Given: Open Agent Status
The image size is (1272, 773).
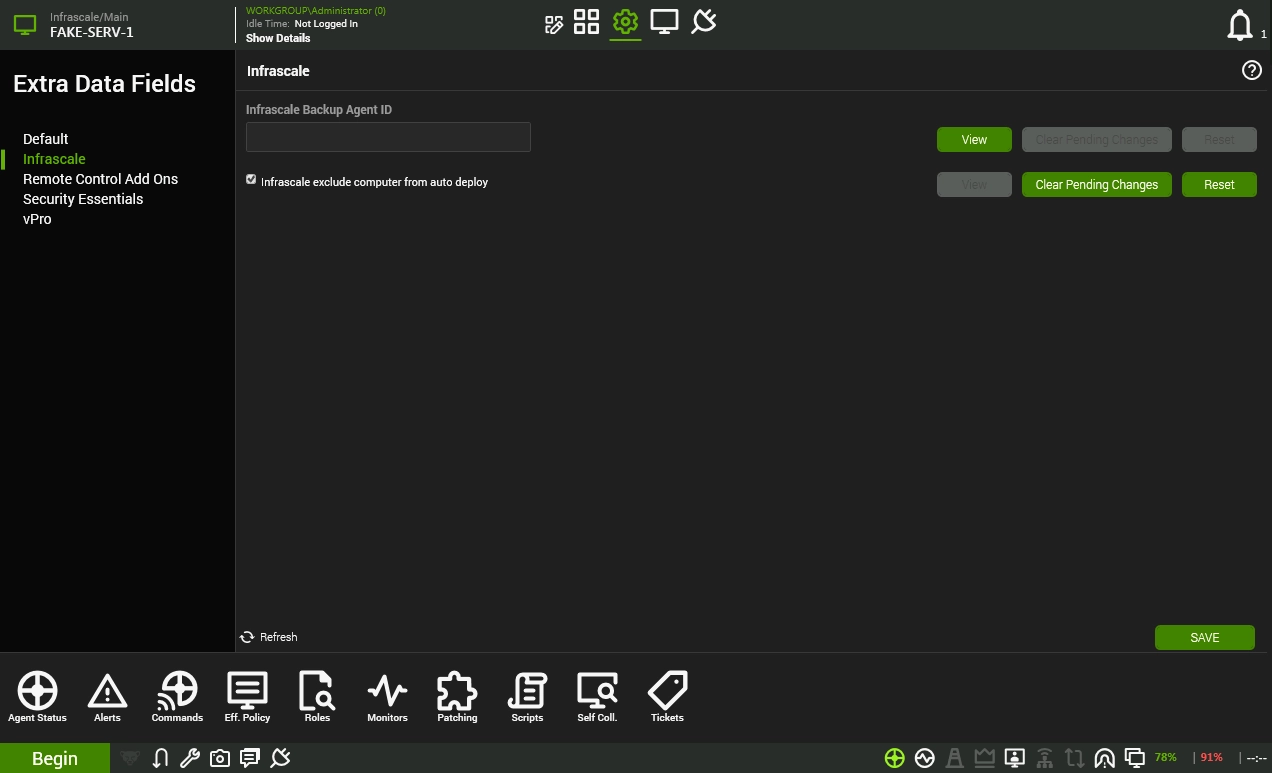Looking at the screenshot, I should (x=37, y=697).
